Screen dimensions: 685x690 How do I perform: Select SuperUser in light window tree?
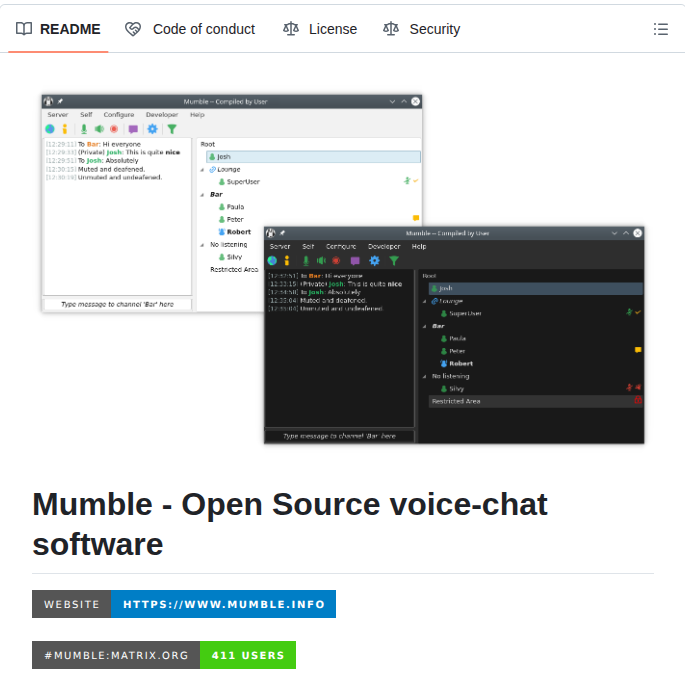point(239,182)
